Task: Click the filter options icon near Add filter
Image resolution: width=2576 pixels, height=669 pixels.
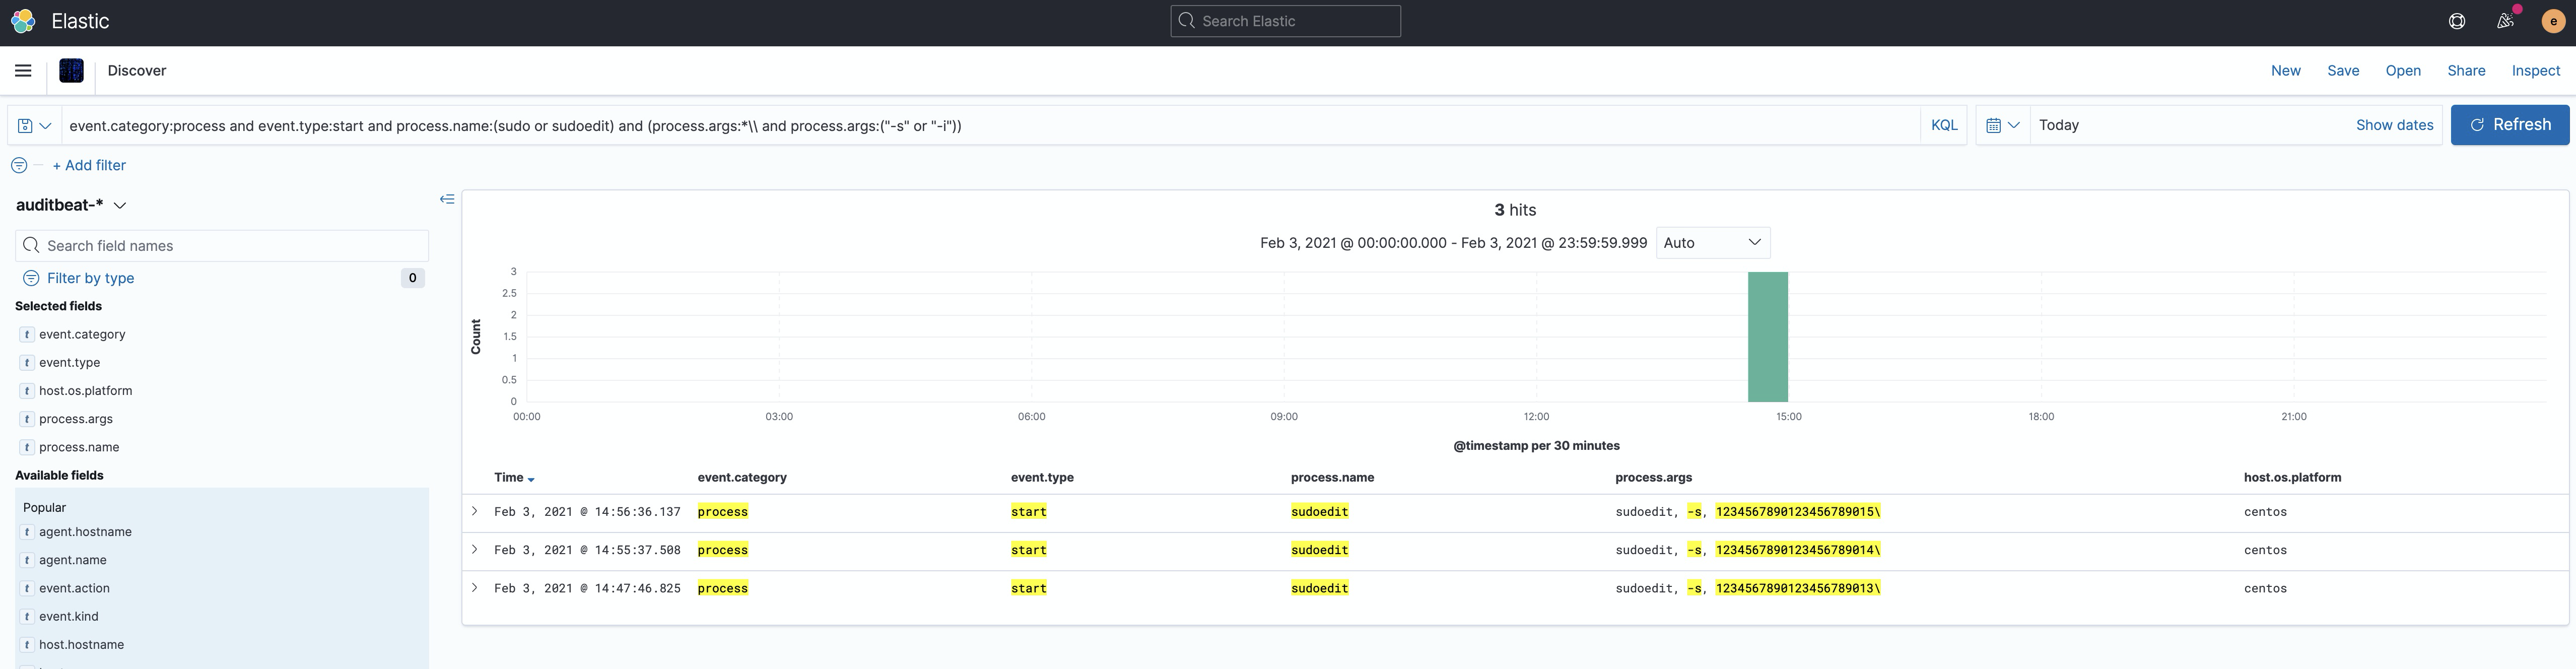Action: click(x=18, y=164)
